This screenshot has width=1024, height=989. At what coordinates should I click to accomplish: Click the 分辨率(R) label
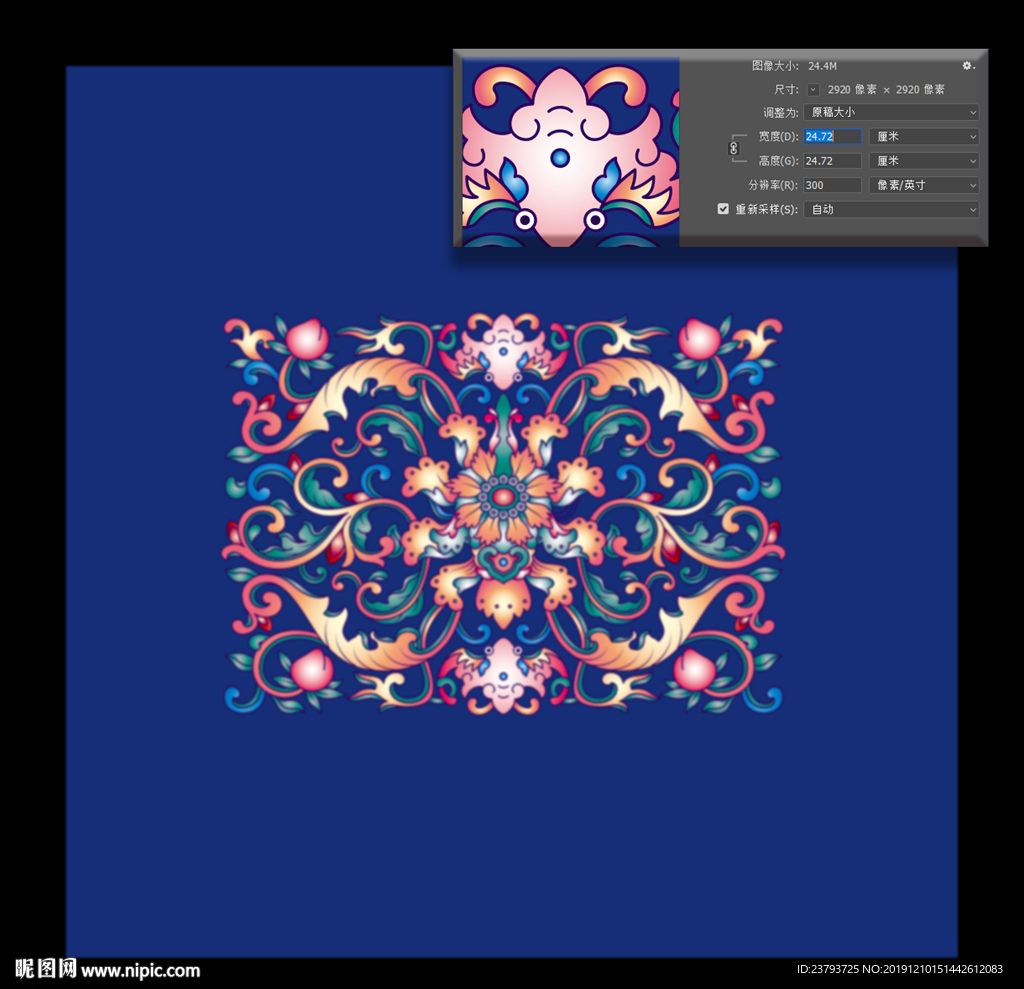[773, 185]
